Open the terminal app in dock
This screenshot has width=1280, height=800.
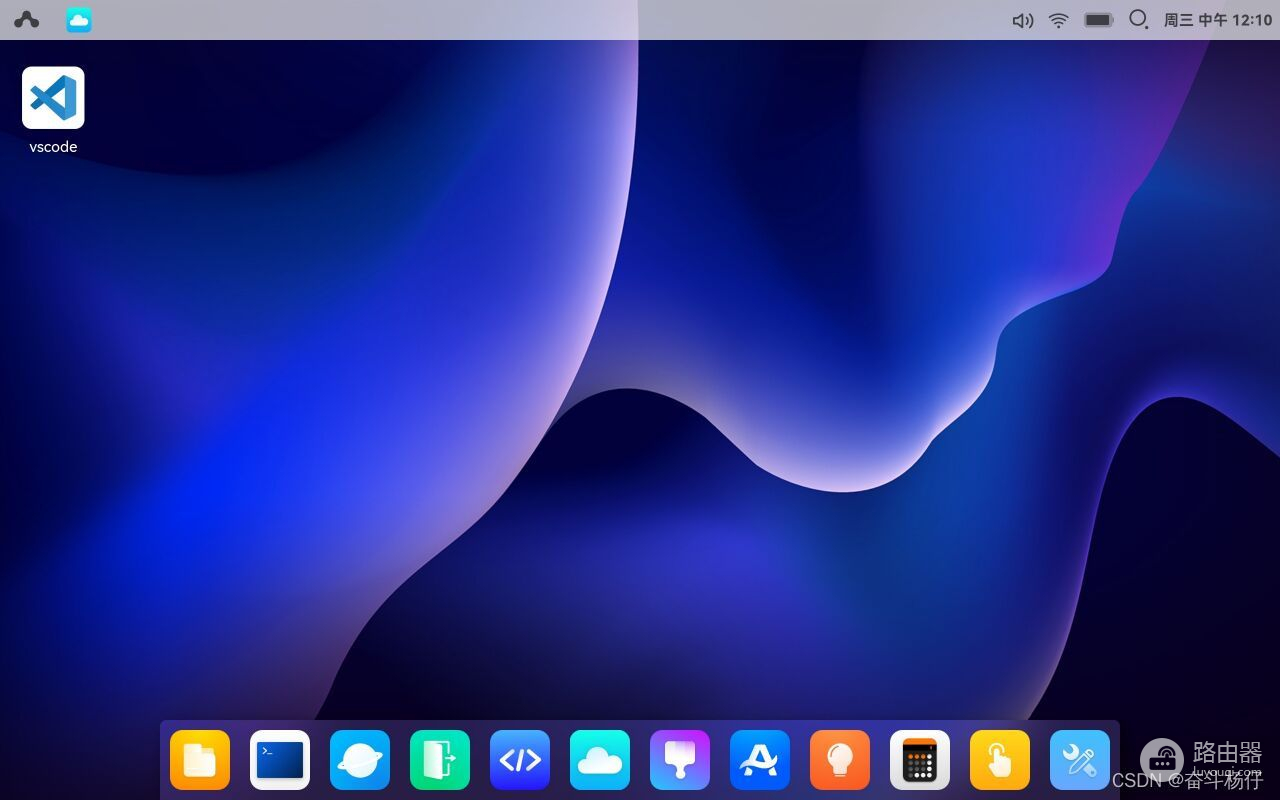(280, 760)
